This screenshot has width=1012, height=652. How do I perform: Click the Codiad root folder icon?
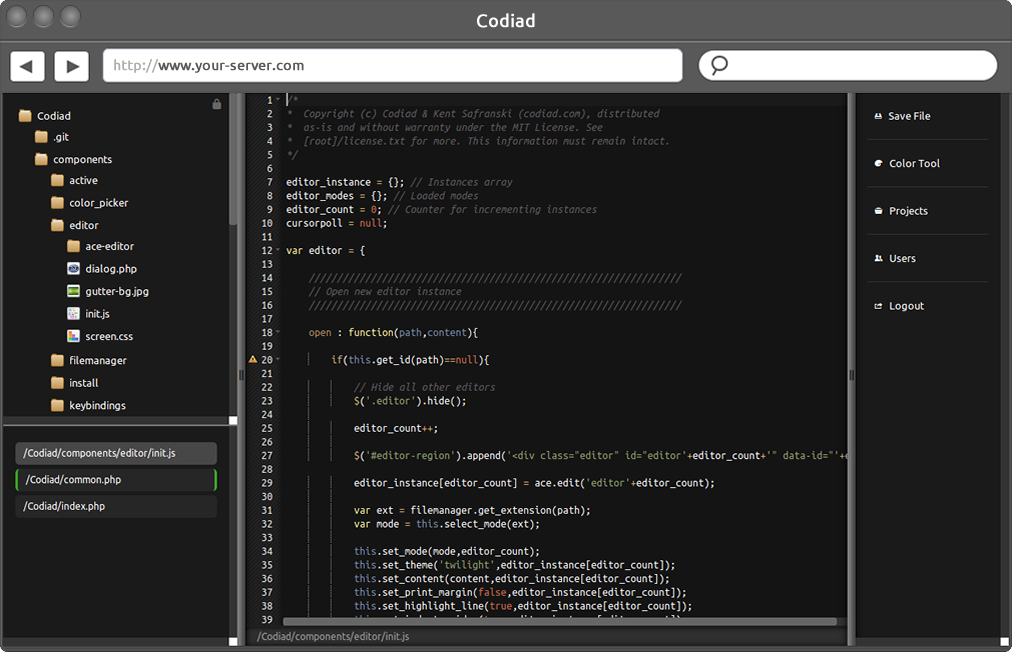pos(25,116)
